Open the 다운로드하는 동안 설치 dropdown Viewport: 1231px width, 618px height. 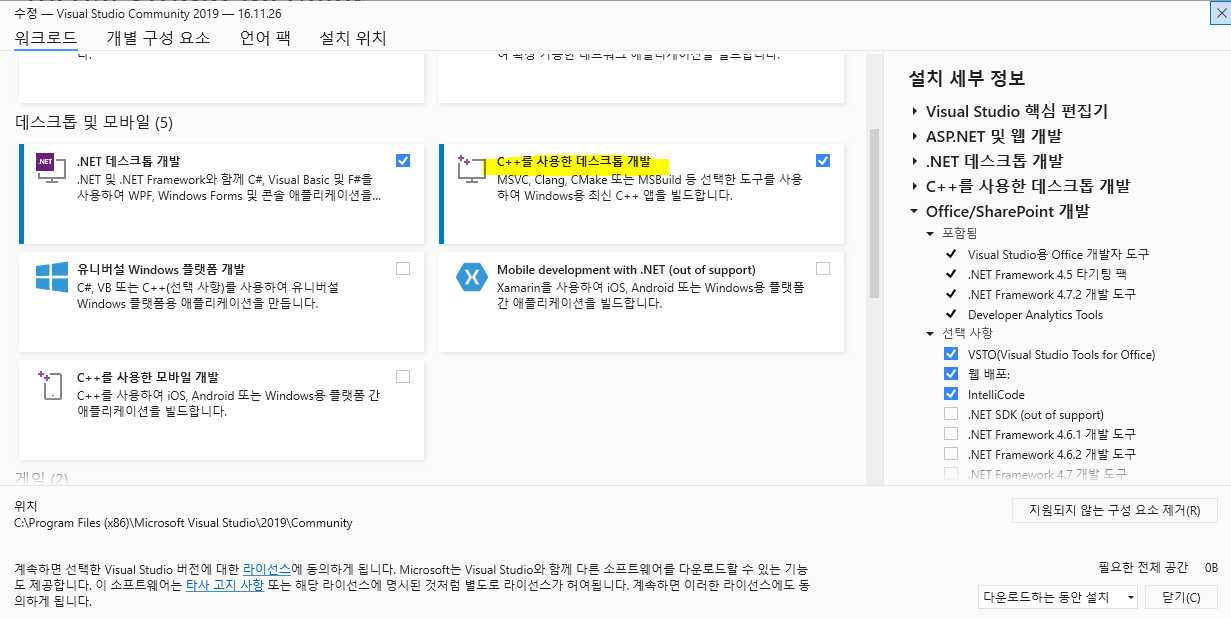point(1058,597)
